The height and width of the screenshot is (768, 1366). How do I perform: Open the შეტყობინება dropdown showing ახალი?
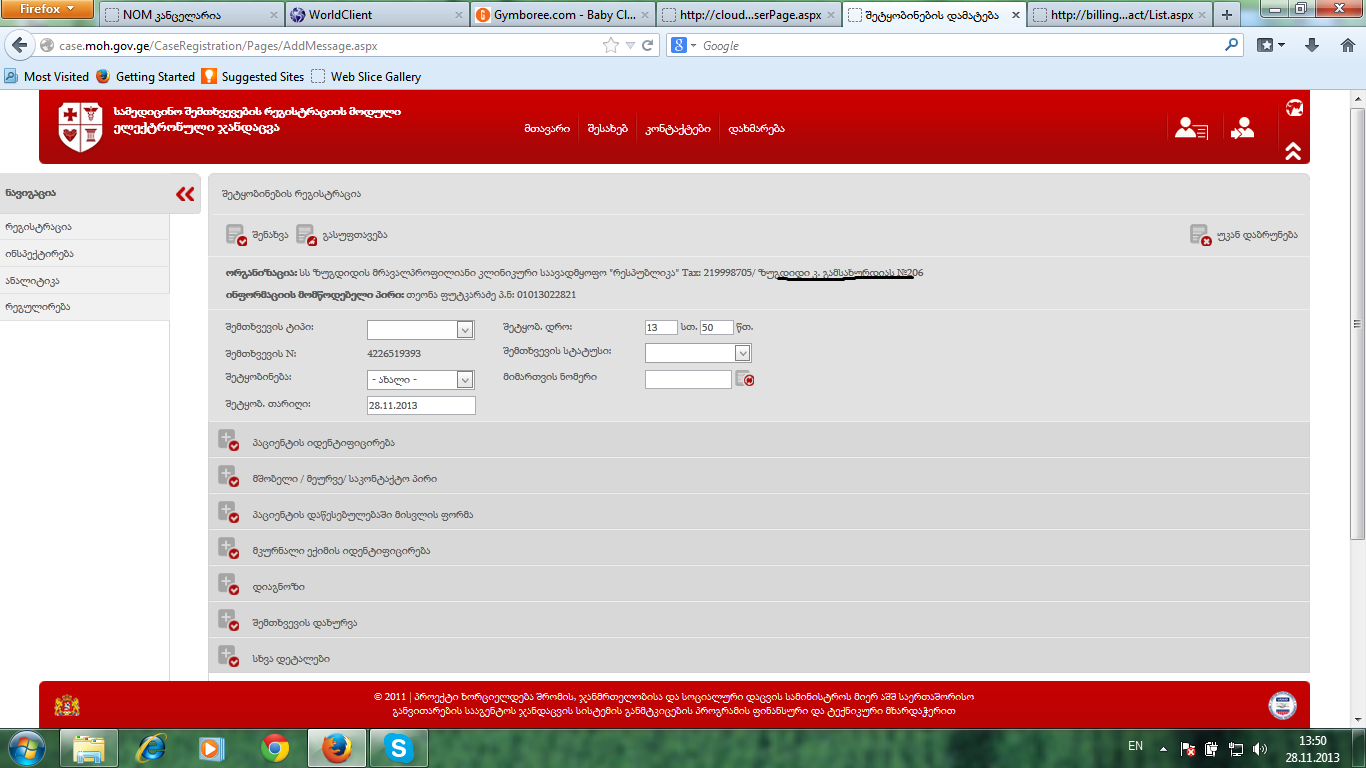(464, 380)
